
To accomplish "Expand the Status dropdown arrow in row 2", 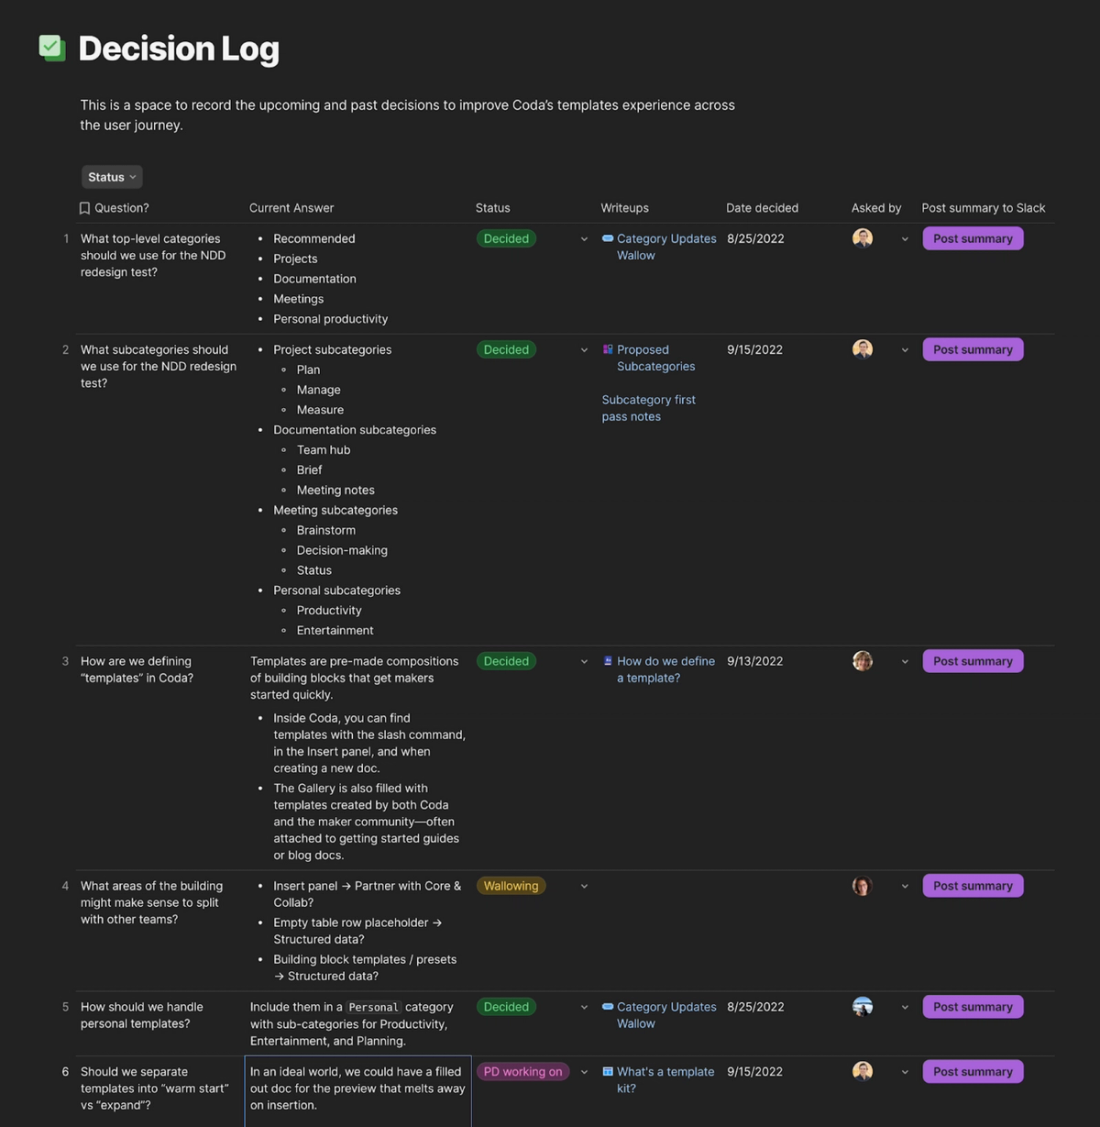I will (x=584, y=350).
